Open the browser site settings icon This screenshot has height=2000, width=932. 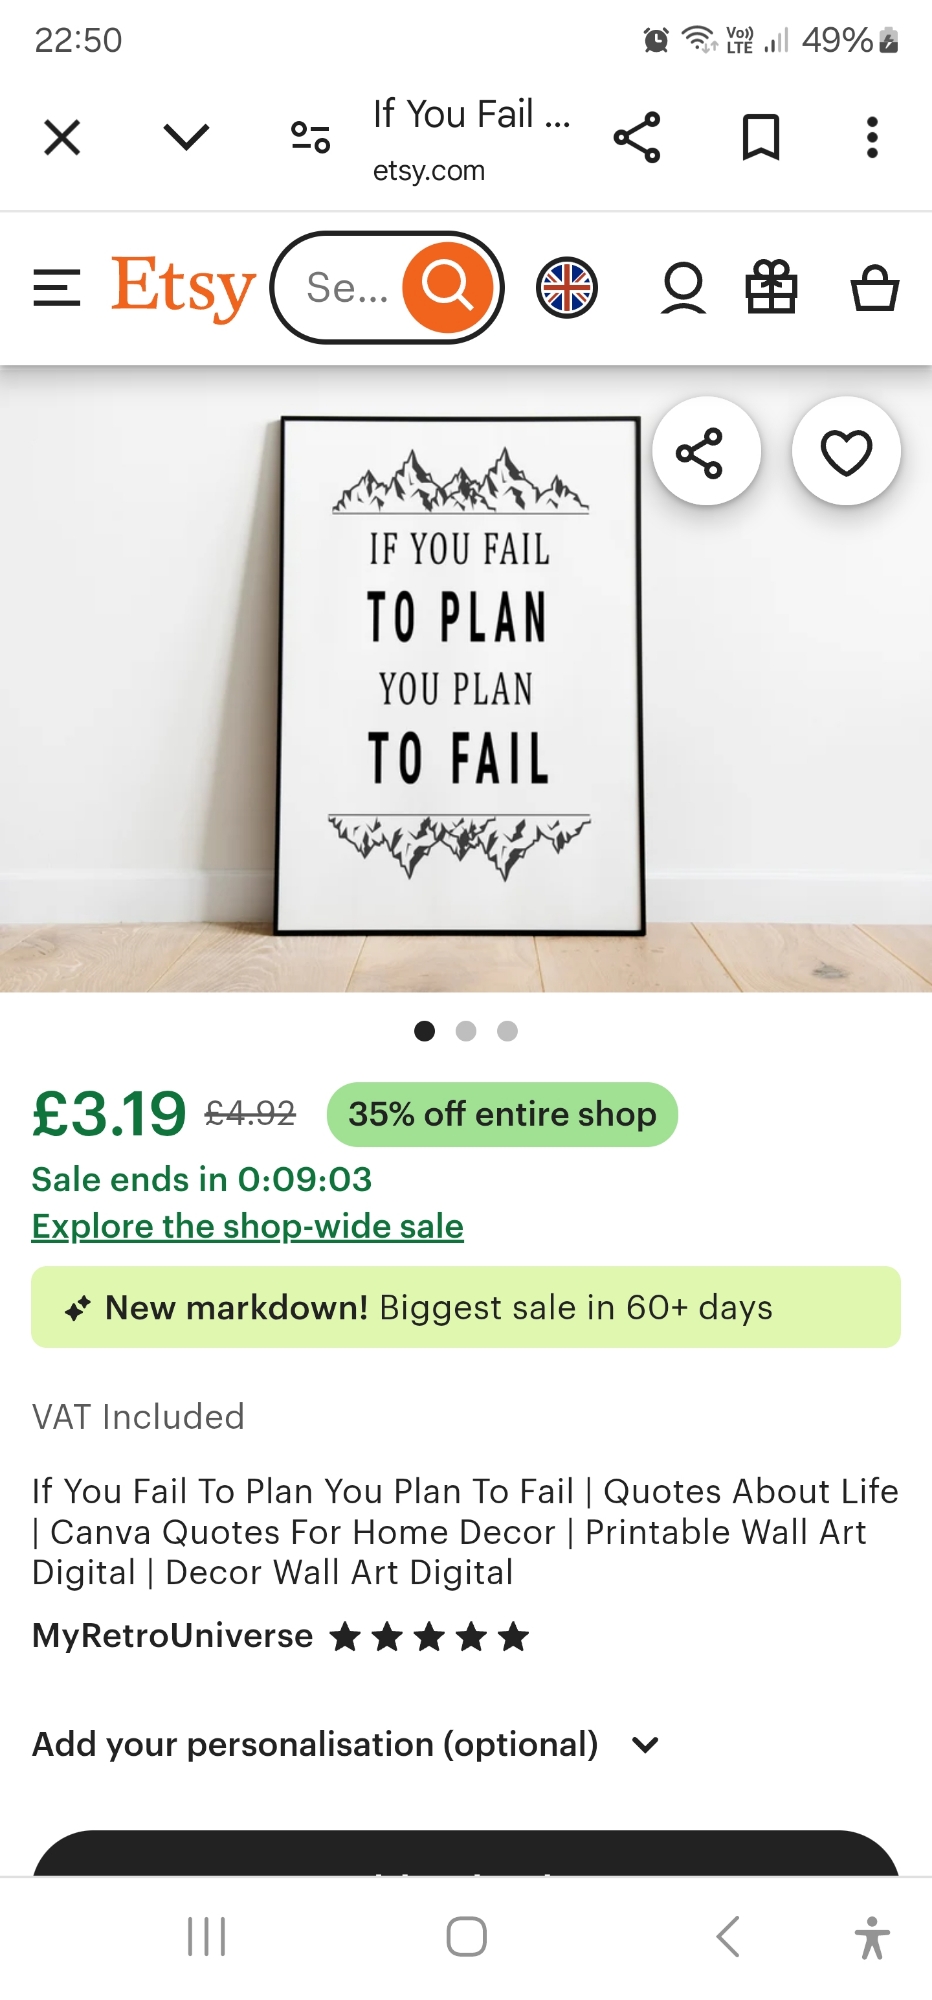click(310, 137)
